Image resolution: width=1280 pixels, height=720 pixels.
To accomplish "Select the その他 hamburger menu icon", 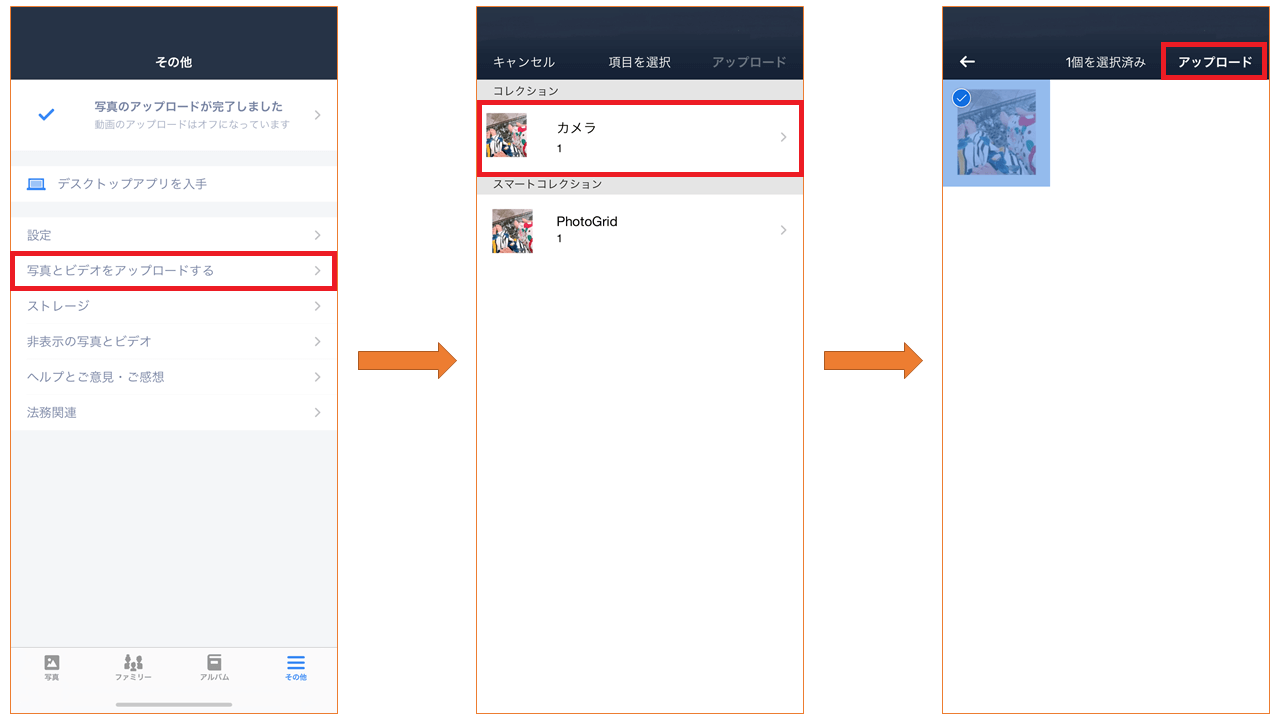I will point(296,663).
